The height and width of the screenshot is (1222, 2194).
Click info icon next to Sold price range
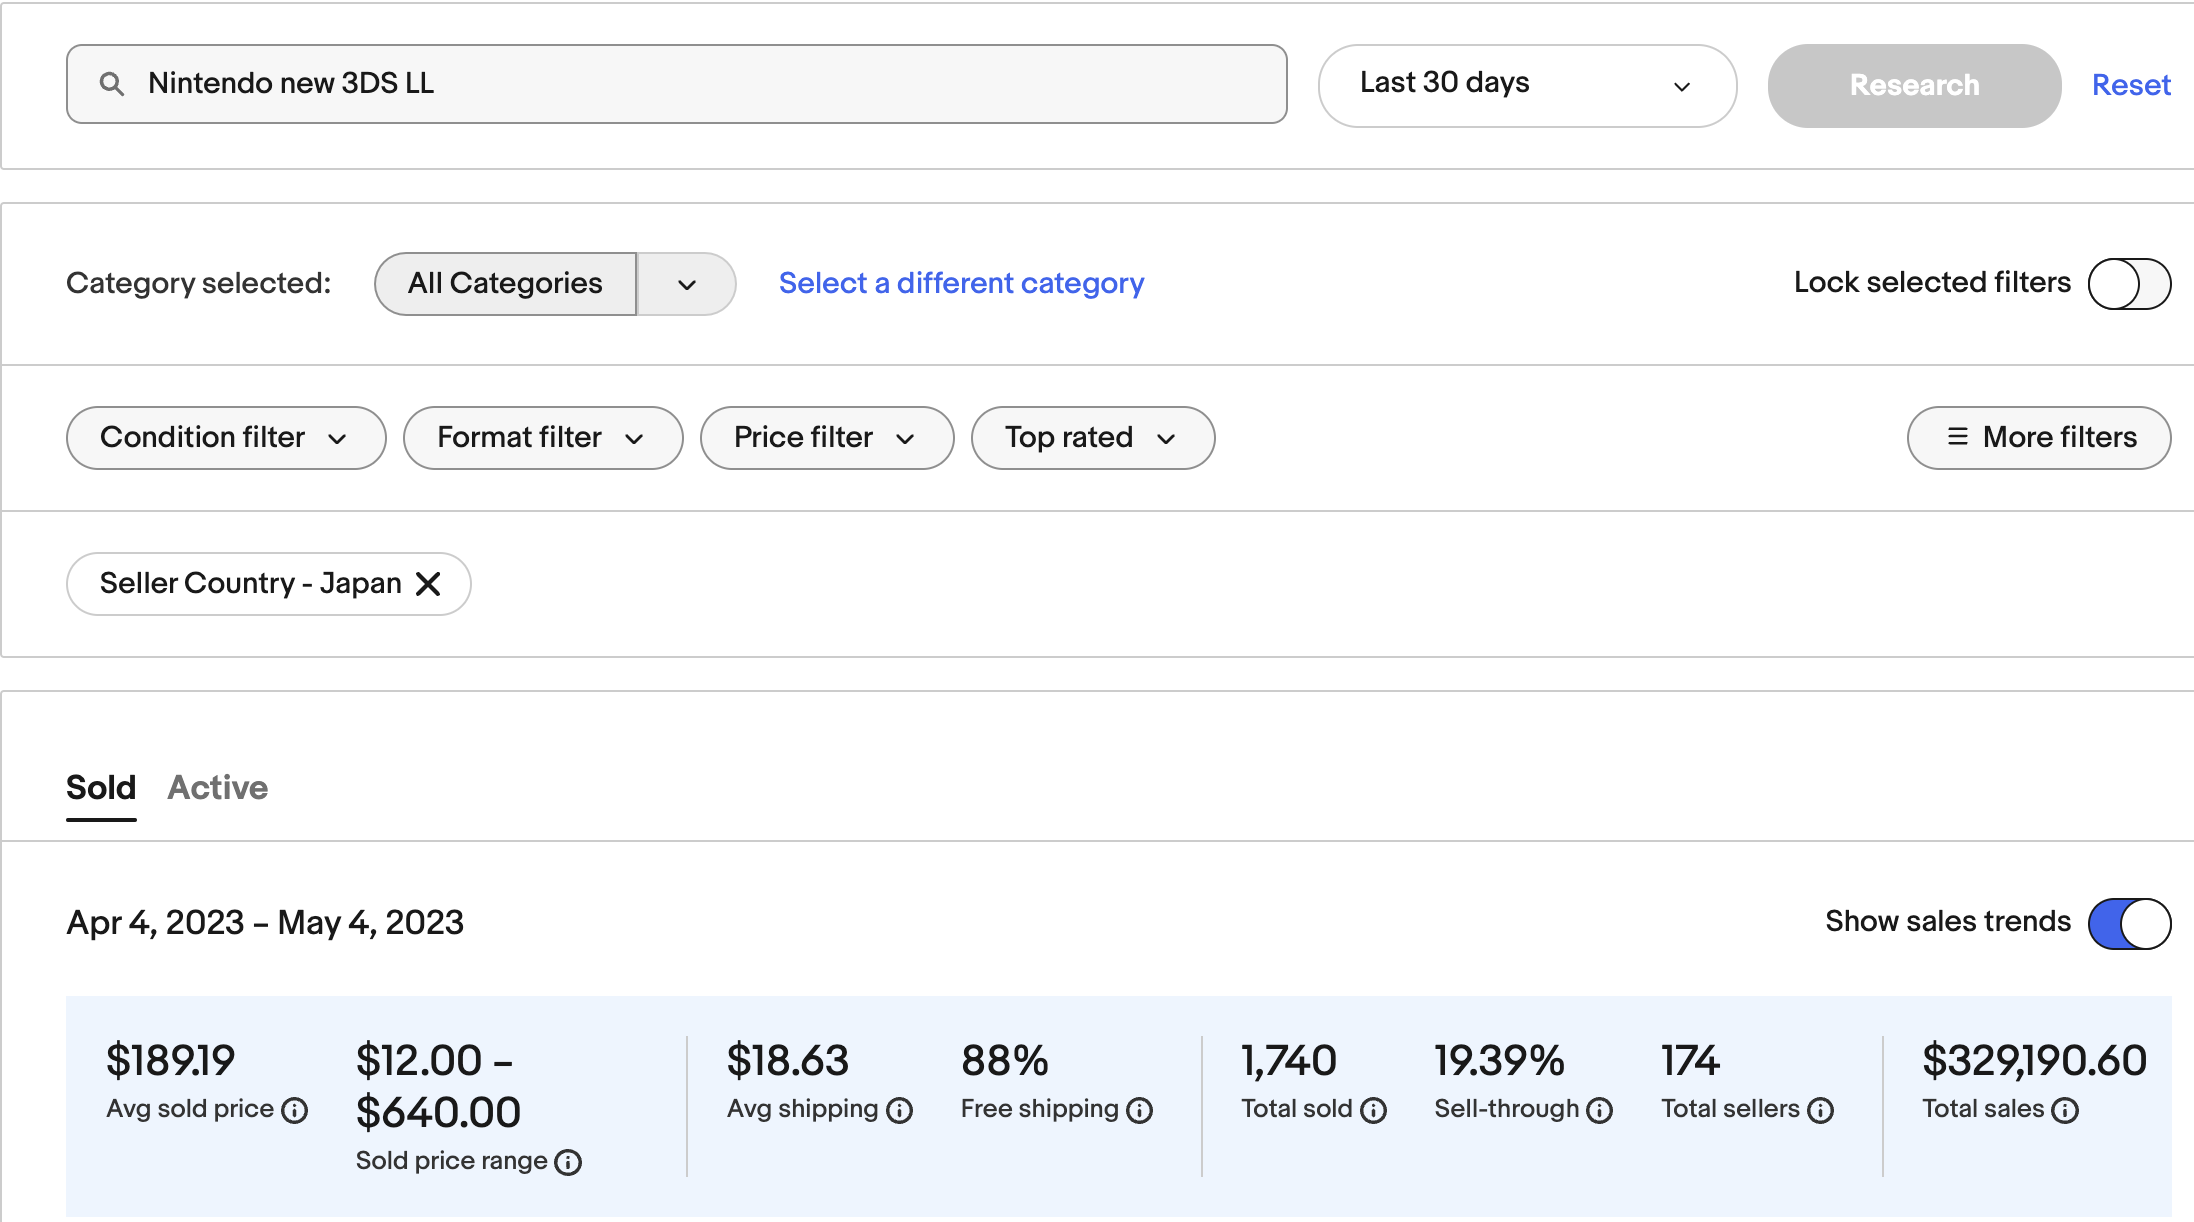pyautogui.click(x=568, y=1163)
